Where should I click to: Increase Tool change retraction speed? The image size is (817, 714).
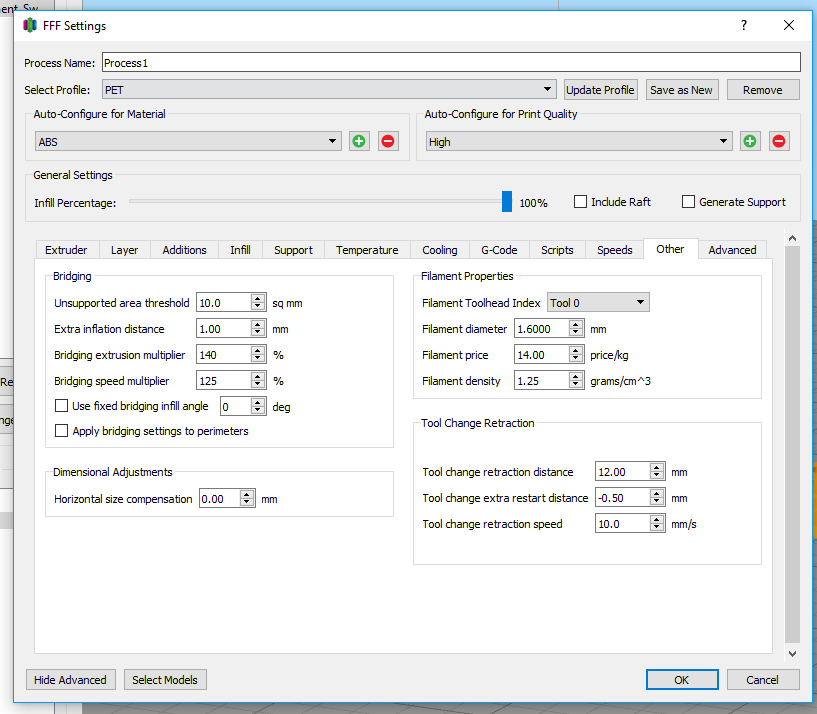(657, 520)
